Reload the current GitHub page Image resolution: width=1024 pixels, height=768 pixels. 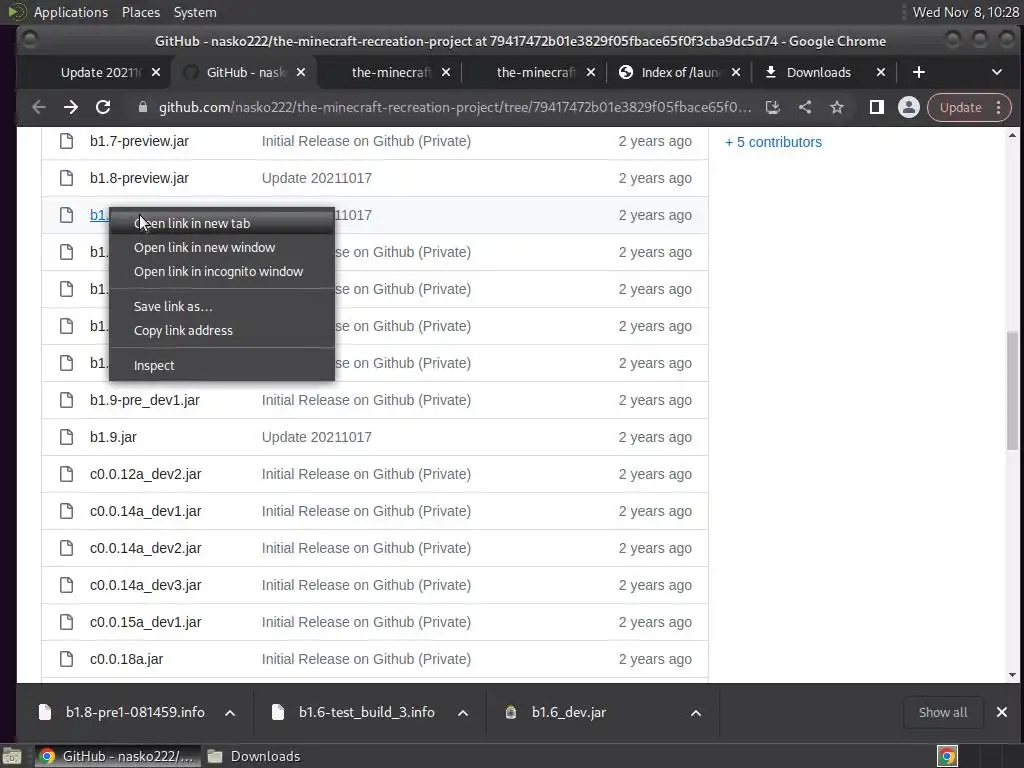tap(103, 107)
